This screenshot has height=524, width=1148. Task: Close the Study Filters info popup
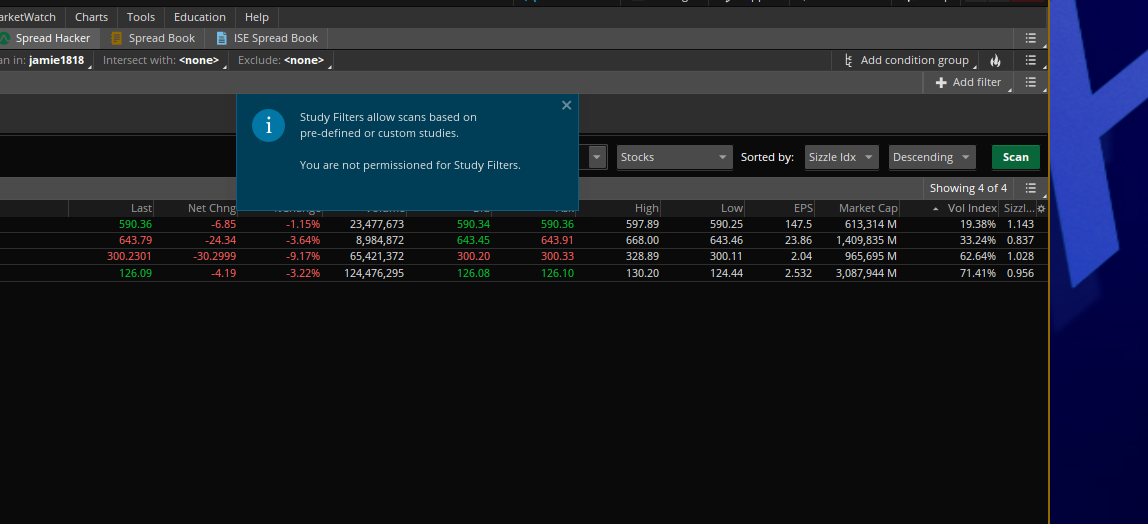coord(566,105)
